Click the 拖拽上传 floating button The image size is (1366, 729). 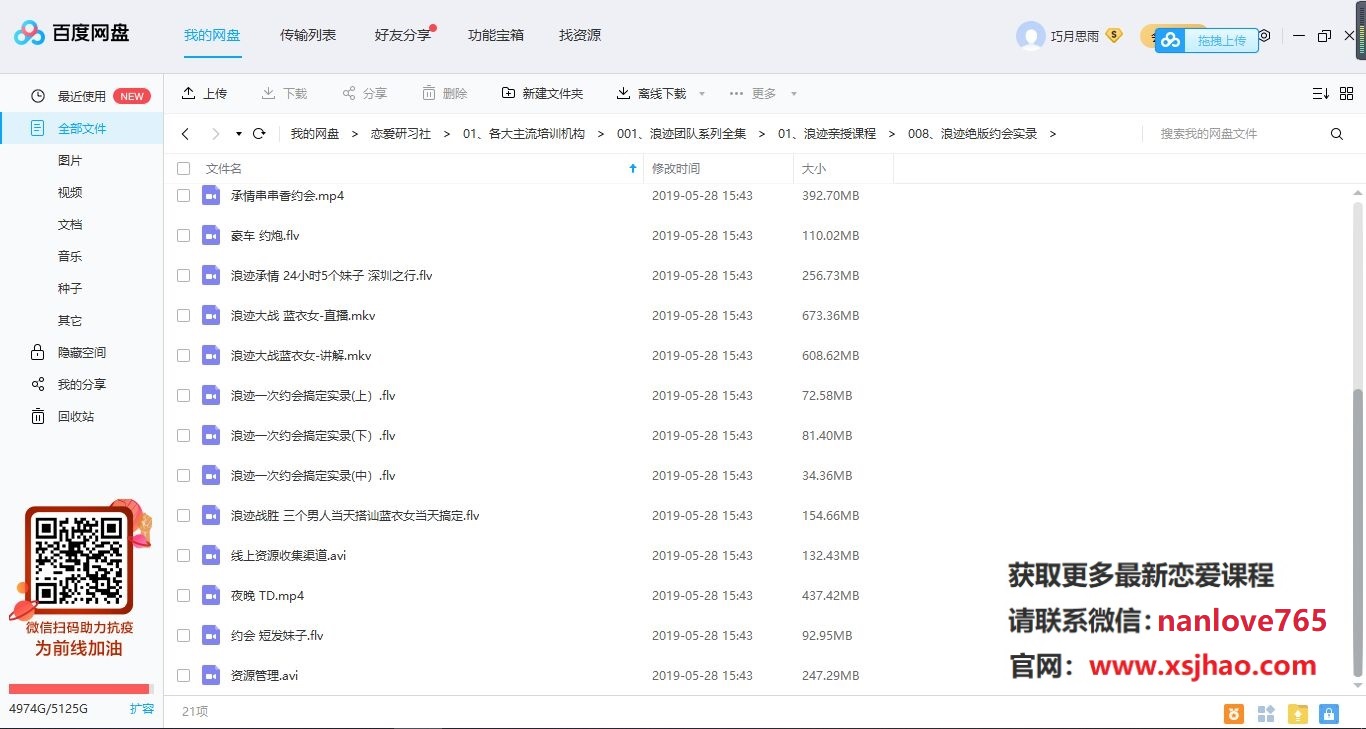tap(1206, 40)
